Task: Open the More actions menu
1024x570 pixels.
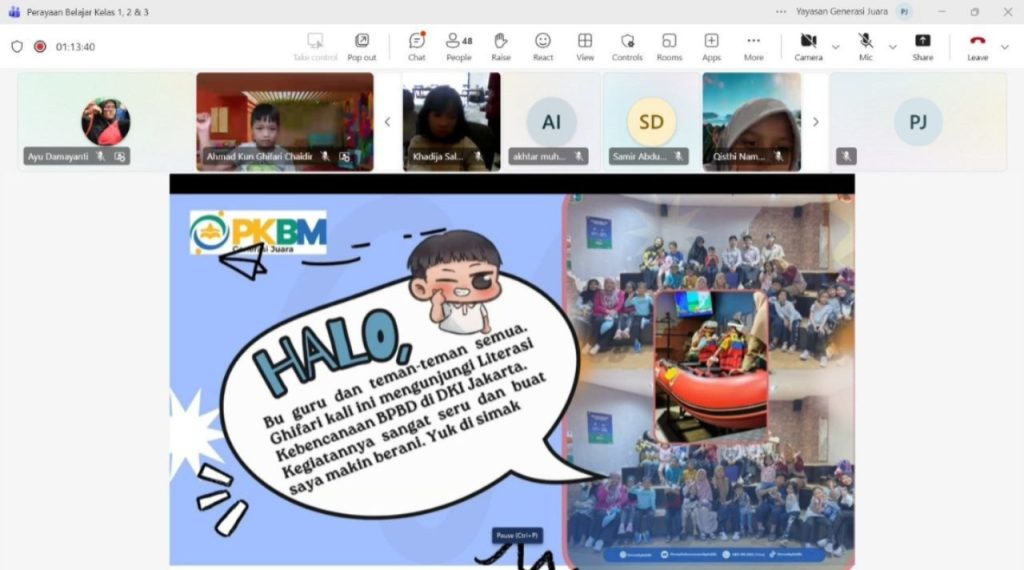Action: 753,45
